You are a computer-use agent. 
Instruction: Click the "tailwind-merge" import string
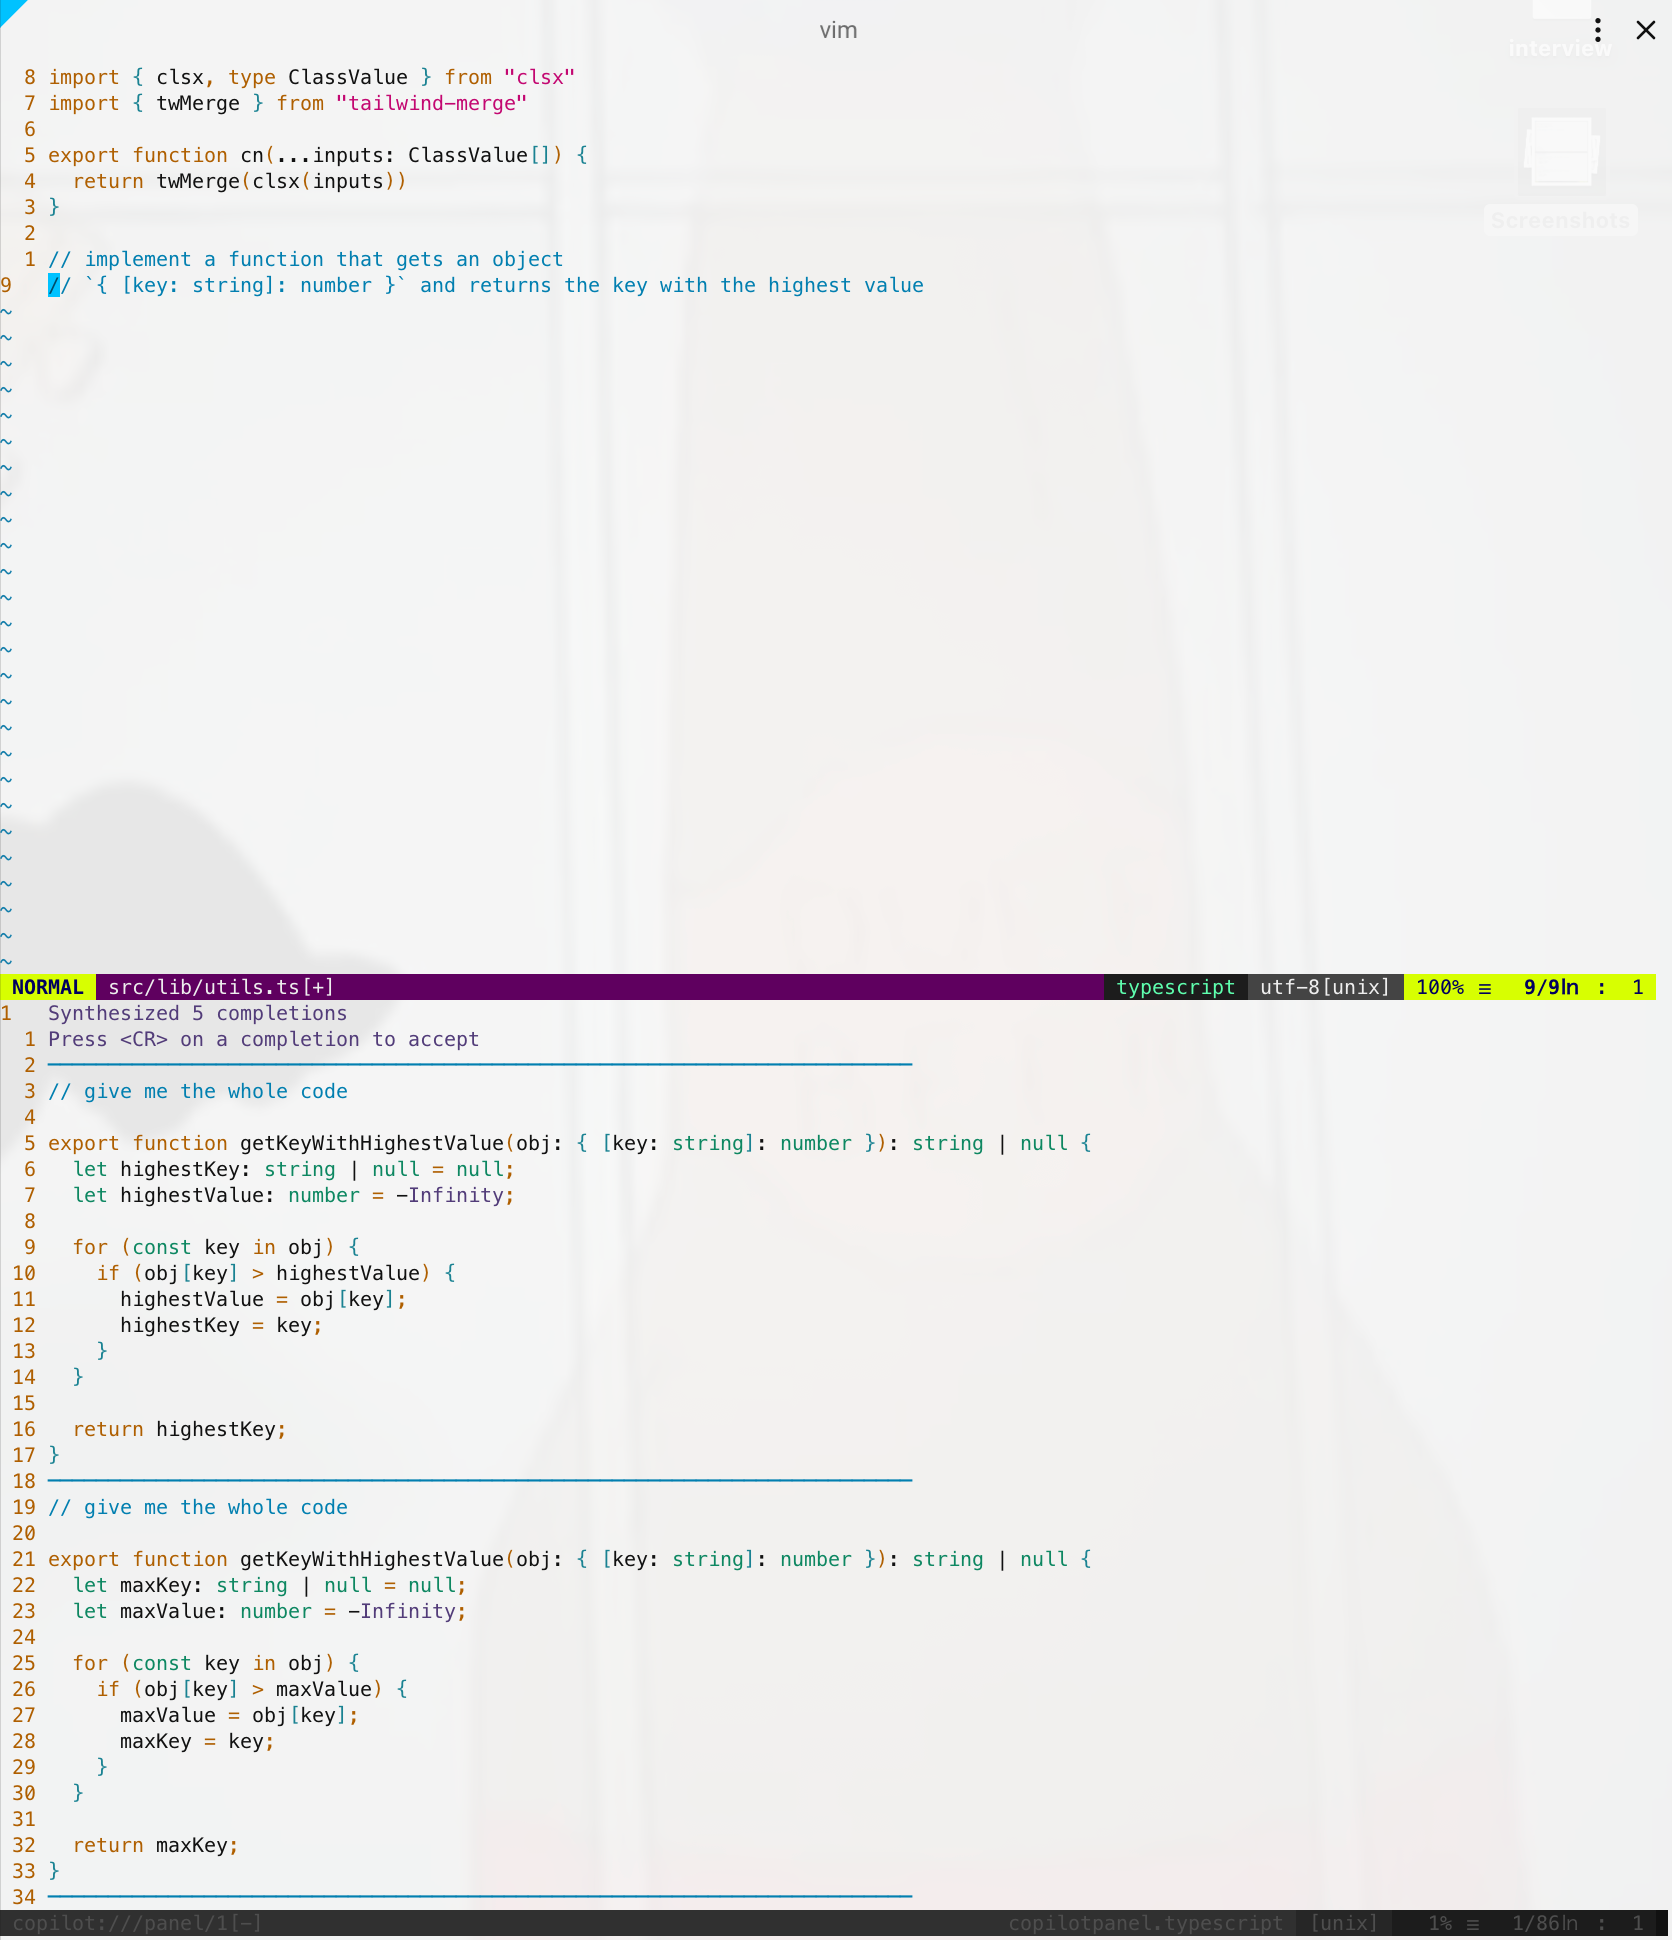[x=431, y=103]
